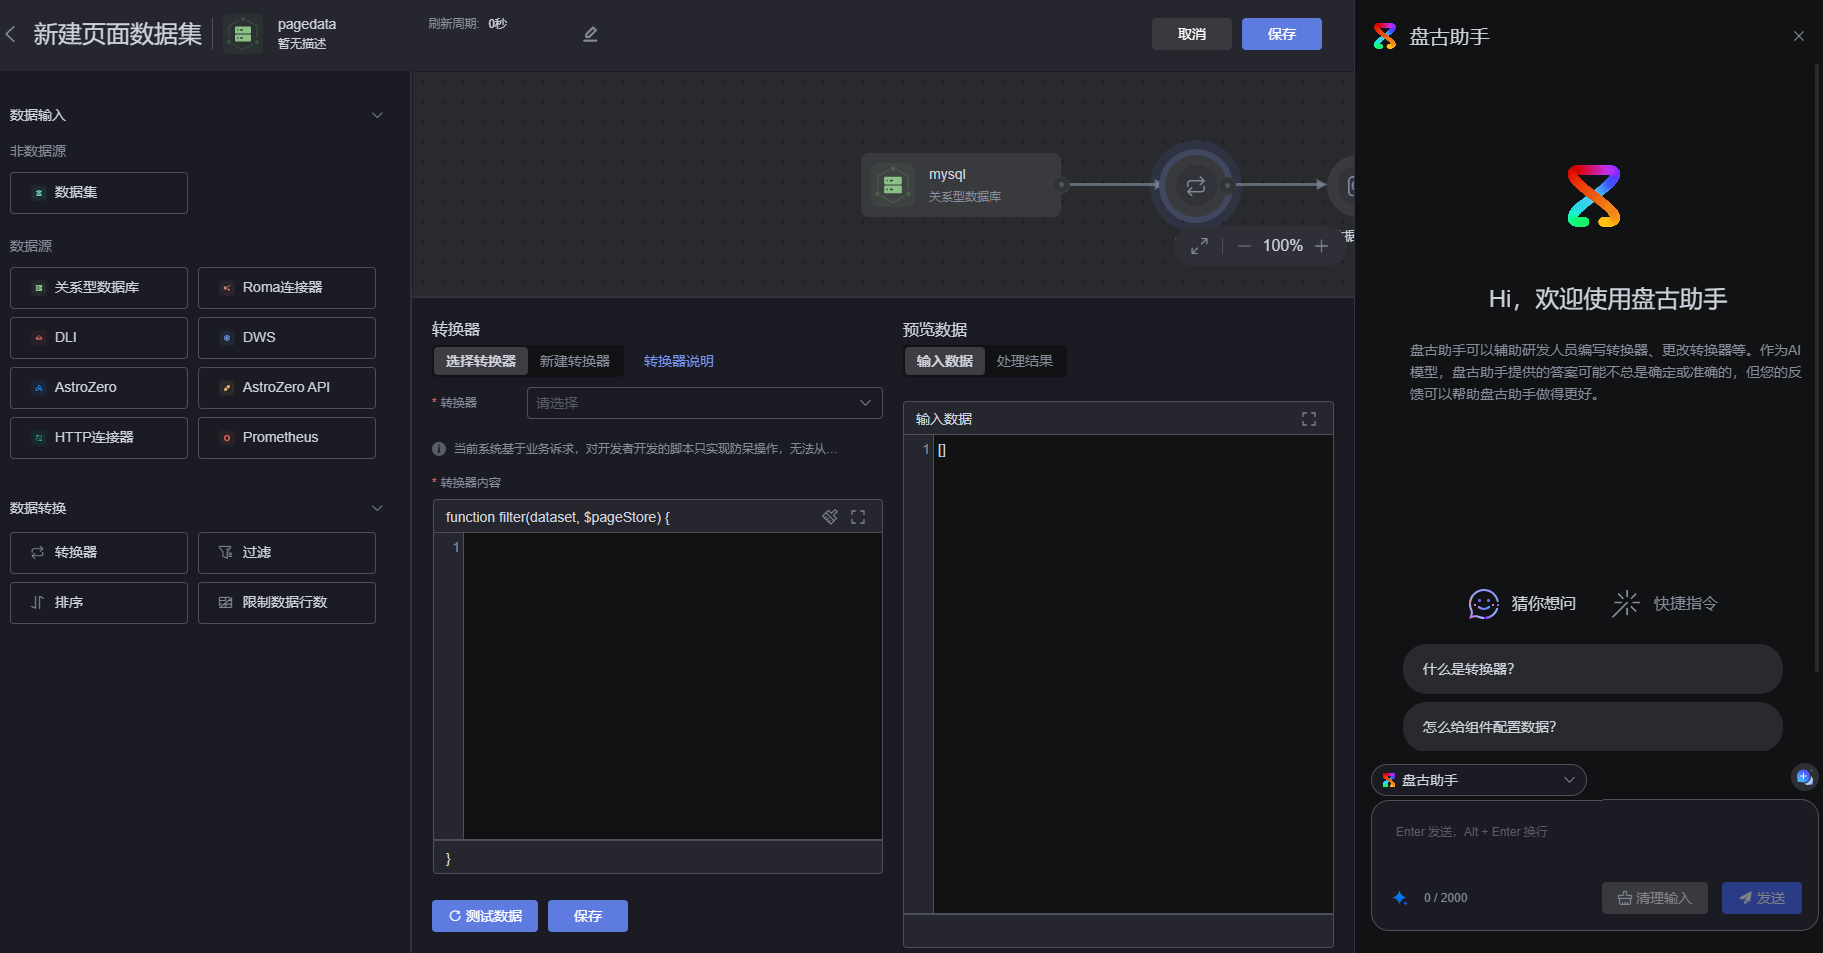Add a 过滤 filter step
1823x953 pixels.
click(287, 553)
